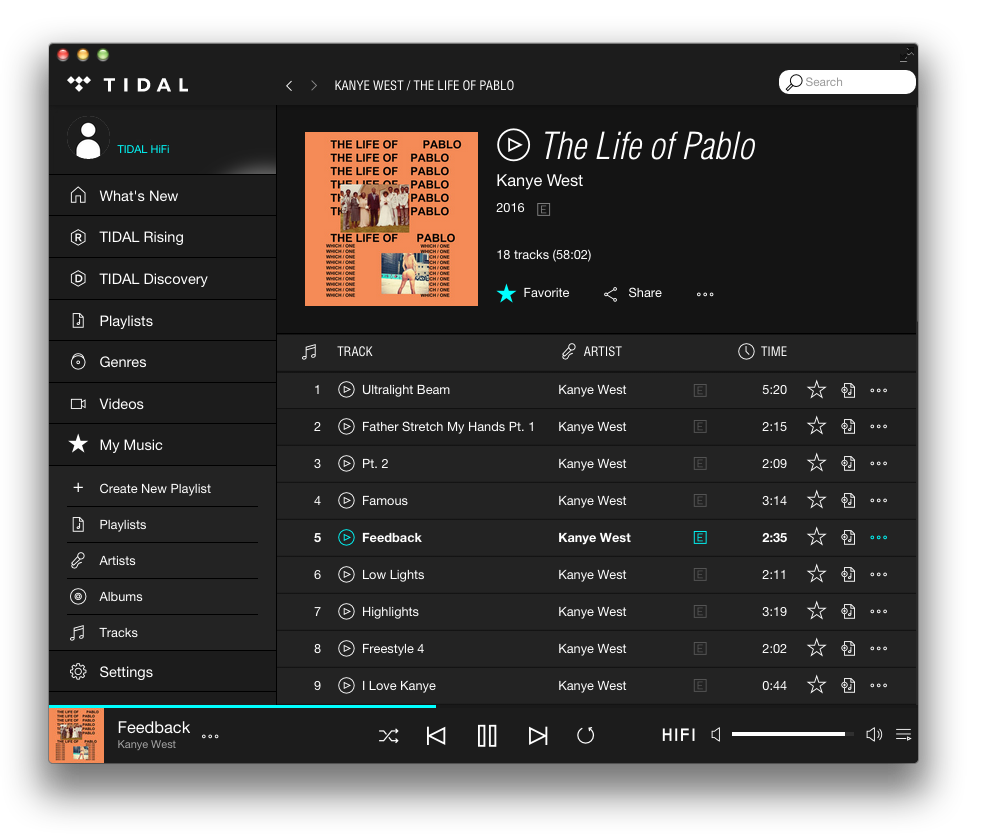Play track Father Stretch My Hands Pt. 1

[346, 427]
